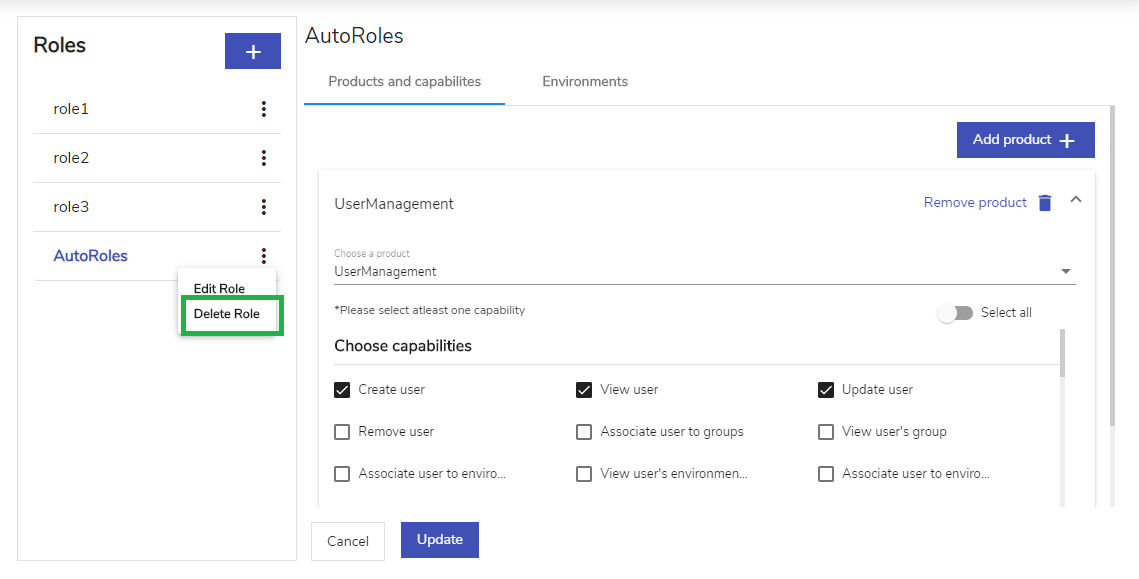
Task: Click the AutoRoles three-dot menu icon
Action: (x=264, y=256)
